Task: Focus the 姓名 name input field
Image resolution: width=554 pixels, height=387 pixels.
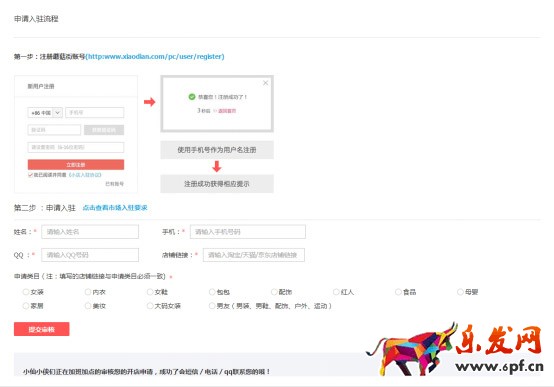Action: pos(90,232)
